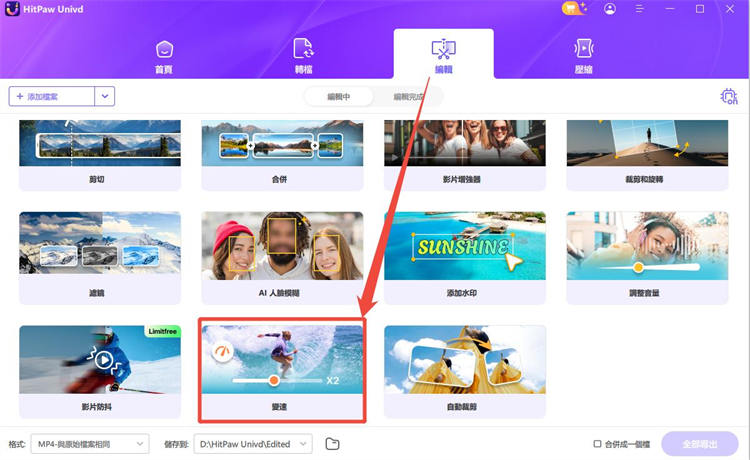Open the 儲存到 save path dropdown
Image resolution: width=750 pixels, height=460 pixels.
(x=253, y=443)
